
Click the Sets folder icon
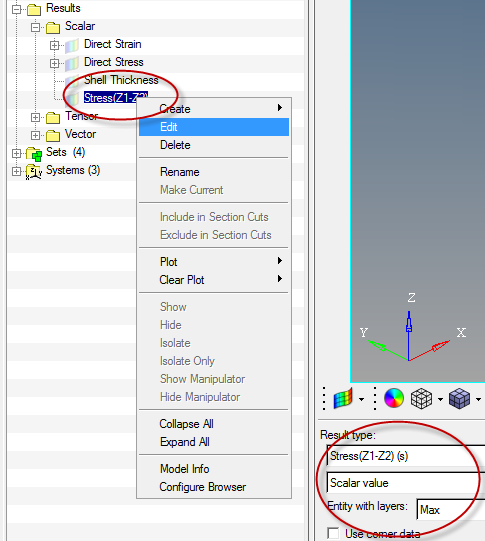(x=34, y=153)
